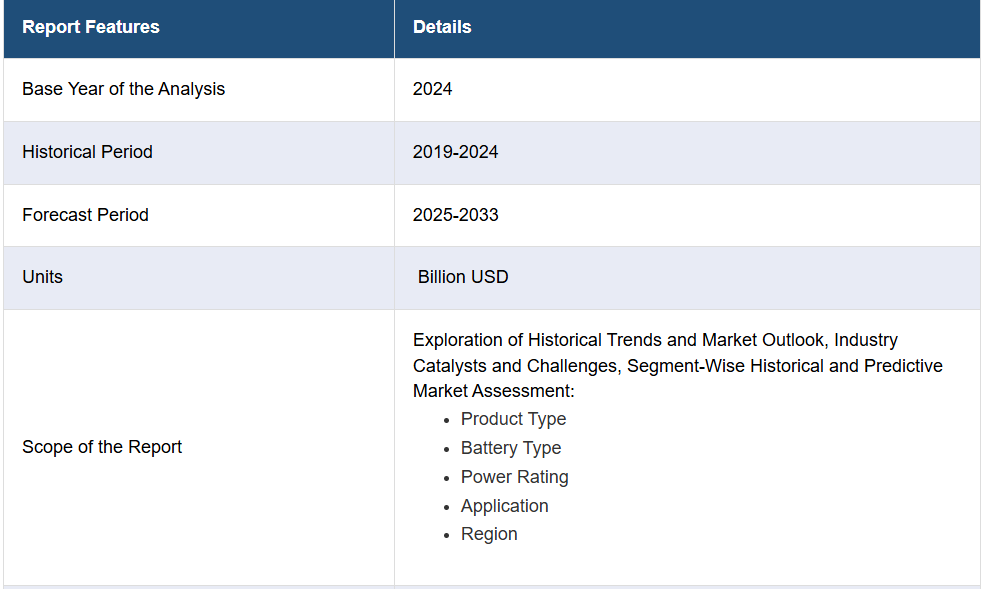
Task: Select the Scope of the Report label
Action: [101, 447]
